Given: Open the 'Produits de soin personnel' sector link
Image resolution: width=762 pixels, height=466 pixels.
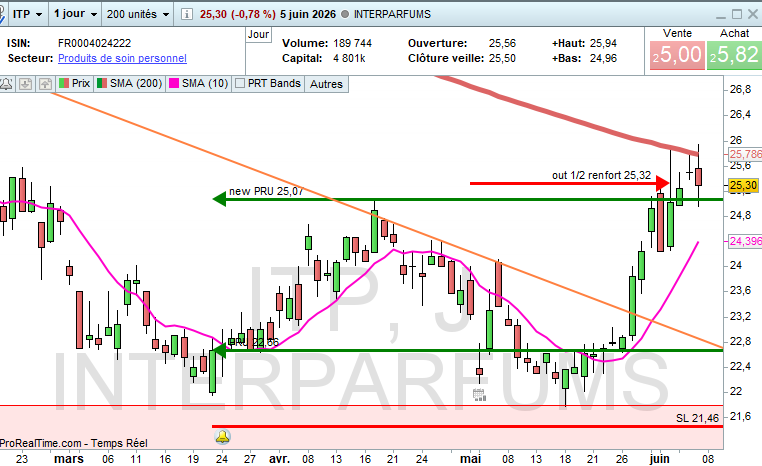Looking at the screenshot, I should coord(122,58).
